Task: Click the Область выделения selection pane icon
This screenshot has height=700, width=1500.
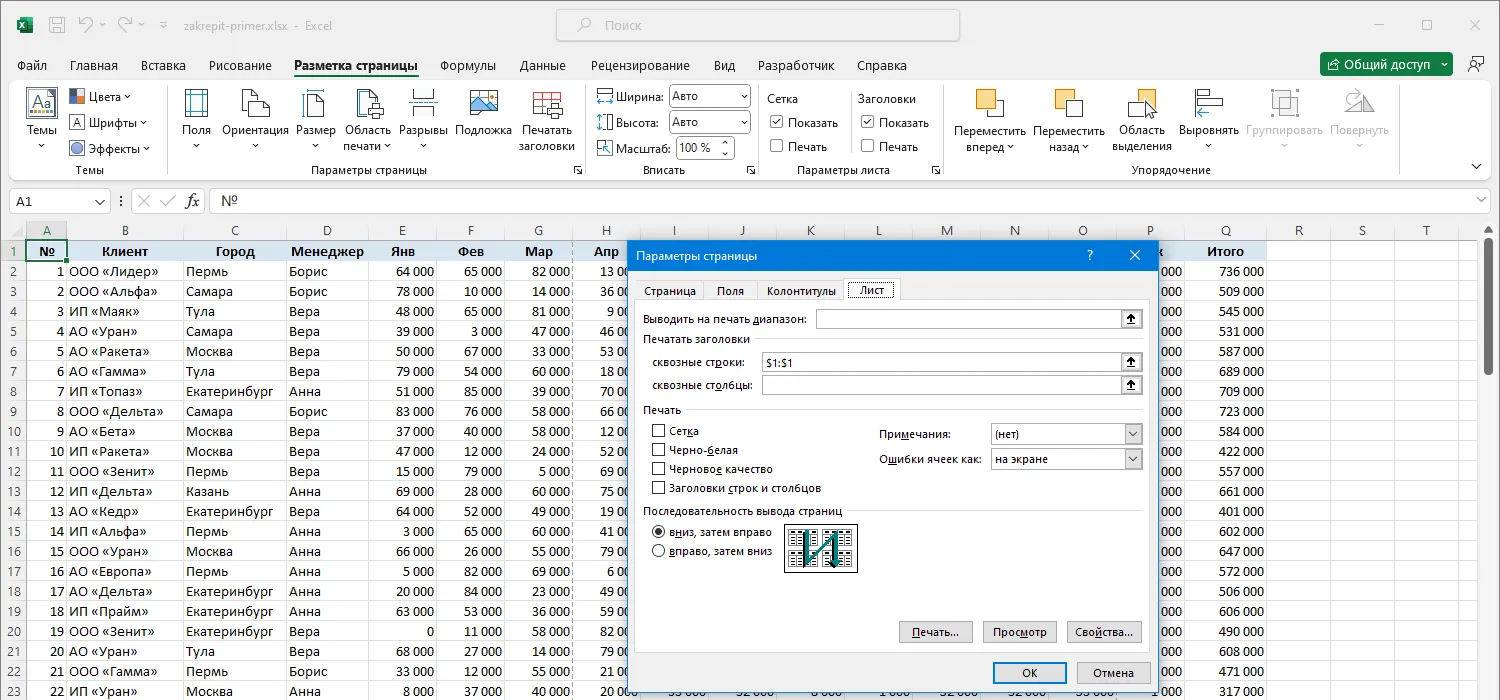Action: tap(1142, 104)
